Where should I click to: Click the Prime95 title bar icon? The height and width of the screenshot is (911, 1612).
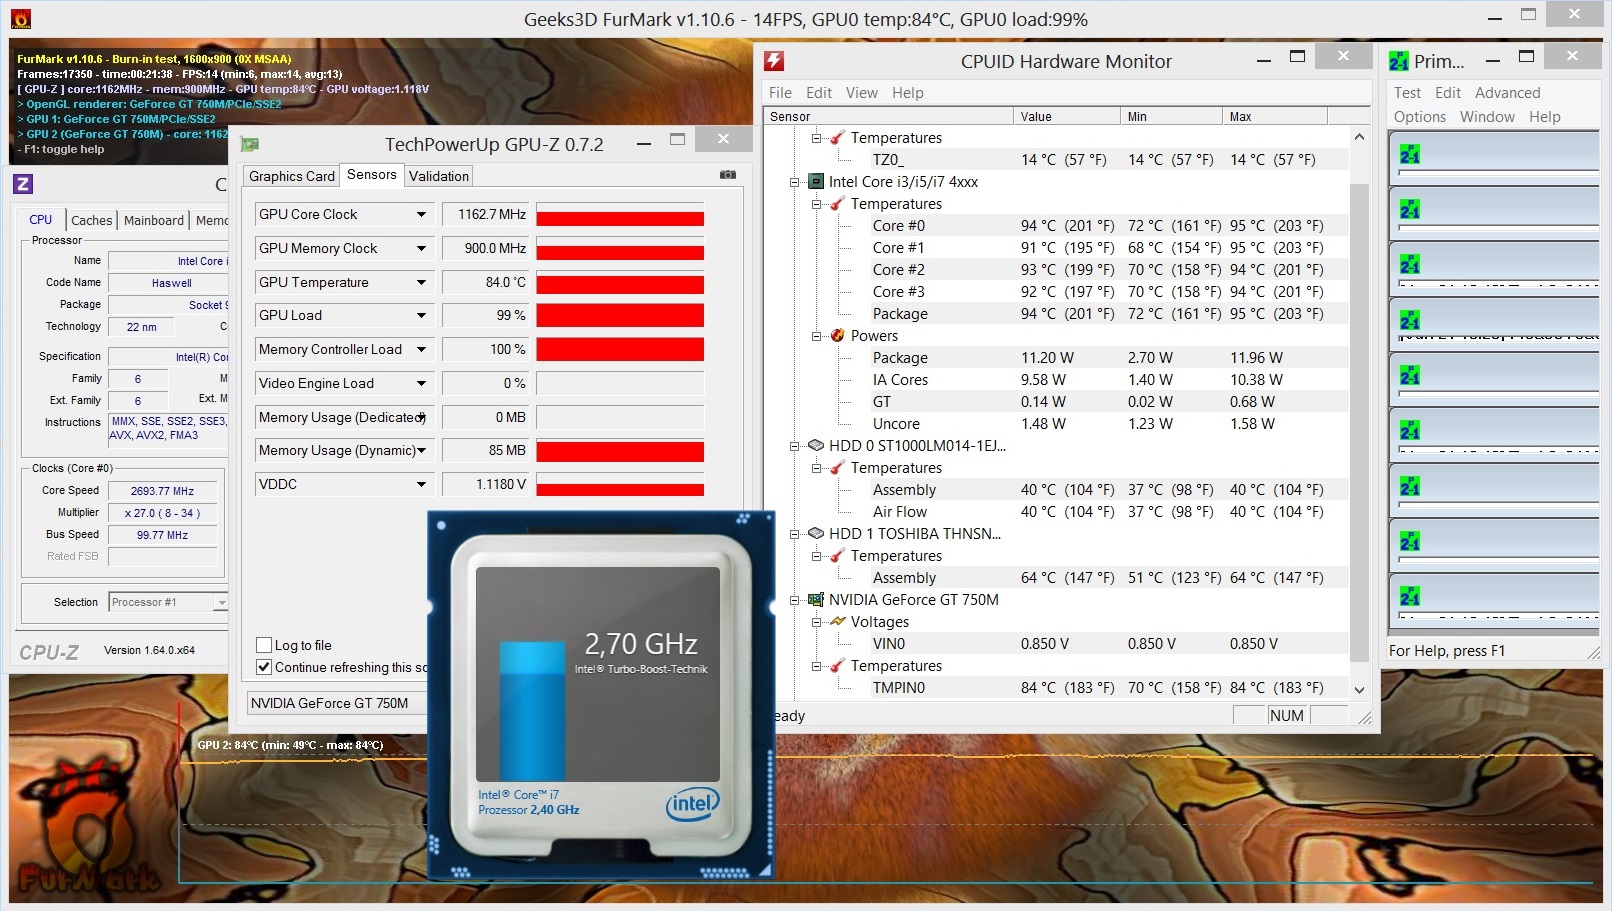(x=1399, y=61)
